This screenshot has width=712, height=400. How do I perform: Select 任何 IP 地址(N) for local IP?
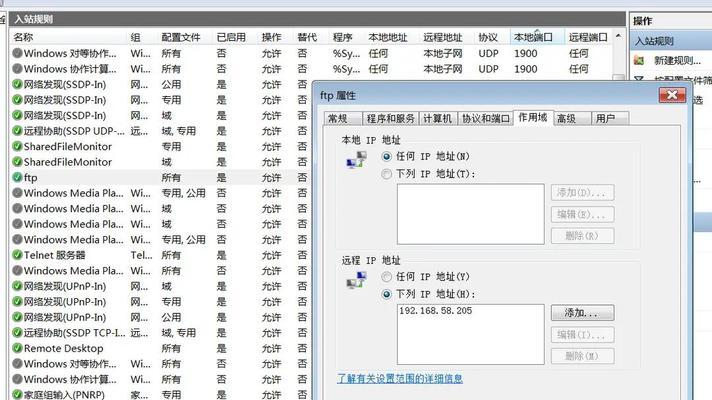pos(386,157)
